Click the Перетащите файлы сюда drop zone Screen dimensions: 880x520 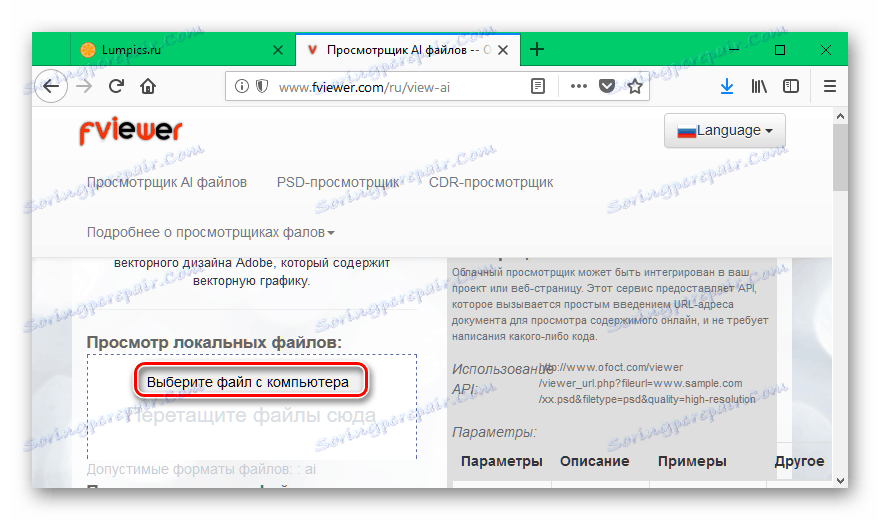click(x=250, y=416)
